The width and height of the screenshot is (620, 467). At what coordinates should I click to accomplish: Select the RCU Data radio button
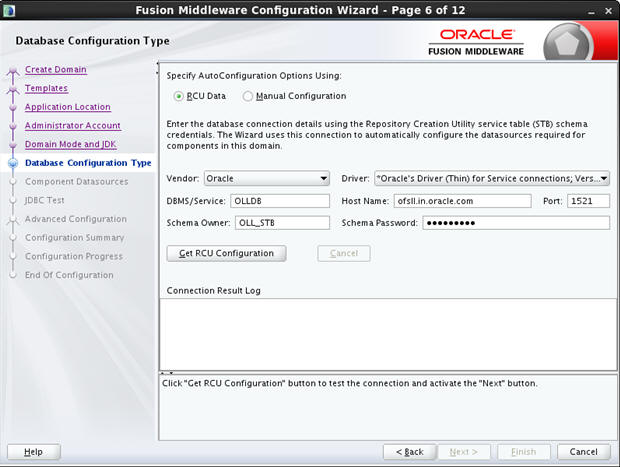coord(178,96)
